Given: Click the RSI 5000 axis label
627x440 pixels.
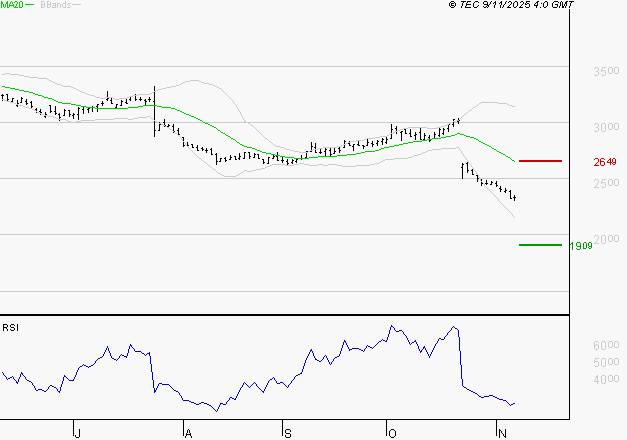Looking at the screenshot, I should click(x=606, y=362).
